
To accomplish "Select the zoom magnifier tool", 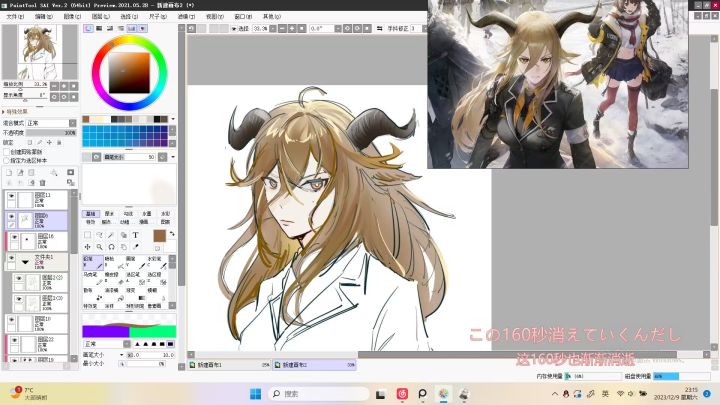I will pyautogui.click(x=99, y=247).
